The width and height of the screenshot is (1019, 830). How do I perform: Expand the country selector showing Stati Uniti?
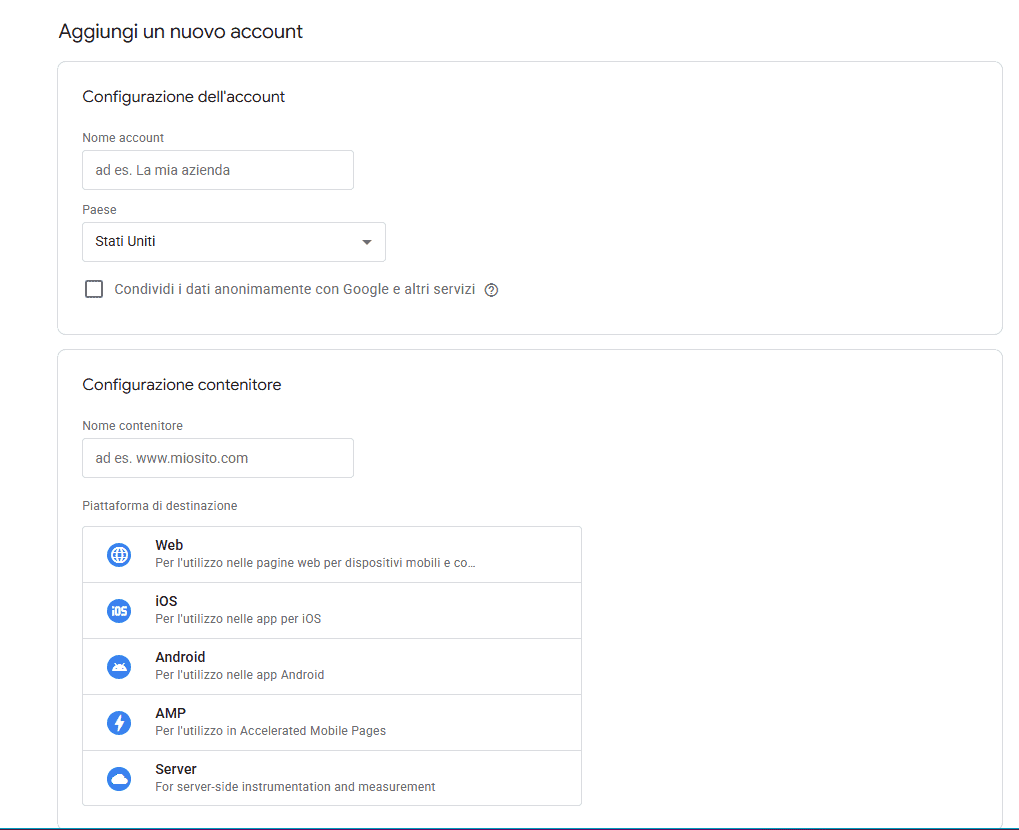point(233,241)
